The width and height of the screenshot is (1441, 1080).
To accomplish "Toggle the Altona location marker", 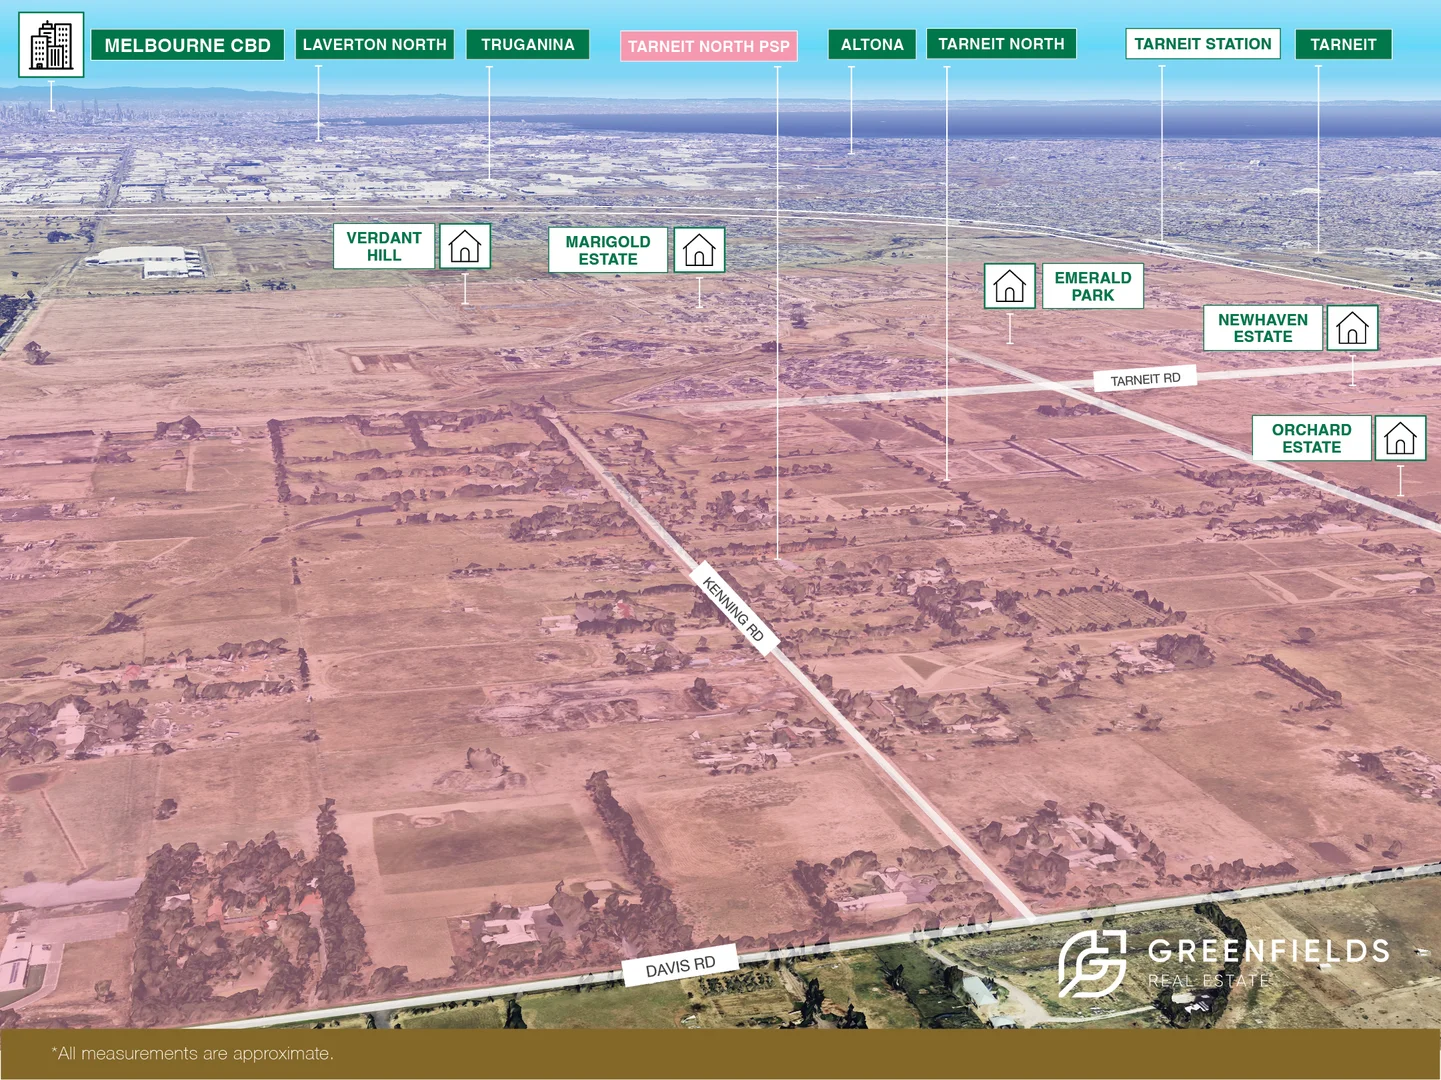I will click(871, 44).
